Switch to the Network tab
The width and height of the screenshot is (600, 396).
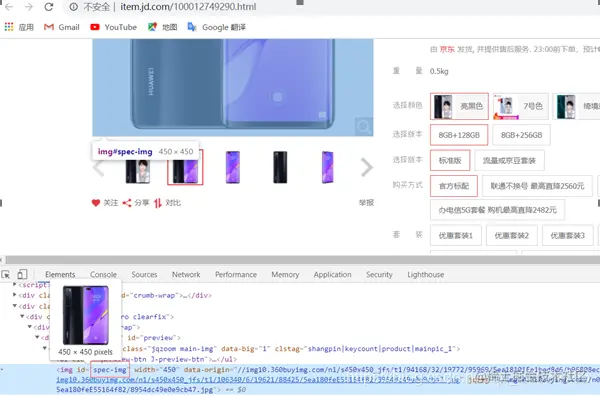pyautogui.click(x=186, y=274)
